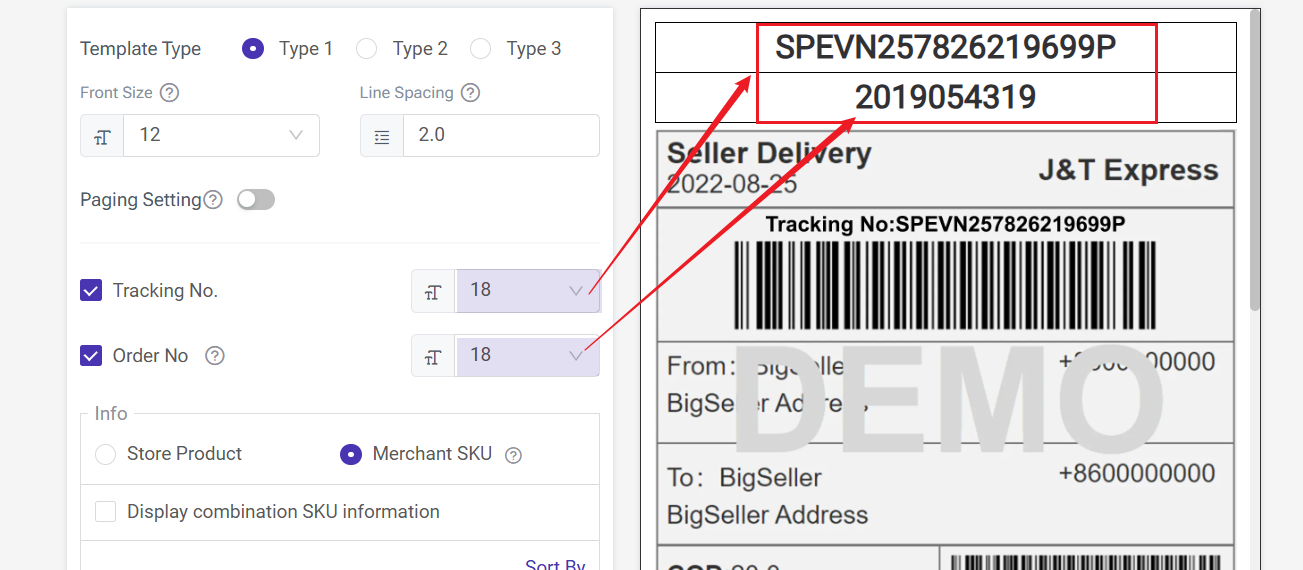Click the Line Spacing help icon
Viewport: 1303px width, 570px height.
tap(471, 93)
